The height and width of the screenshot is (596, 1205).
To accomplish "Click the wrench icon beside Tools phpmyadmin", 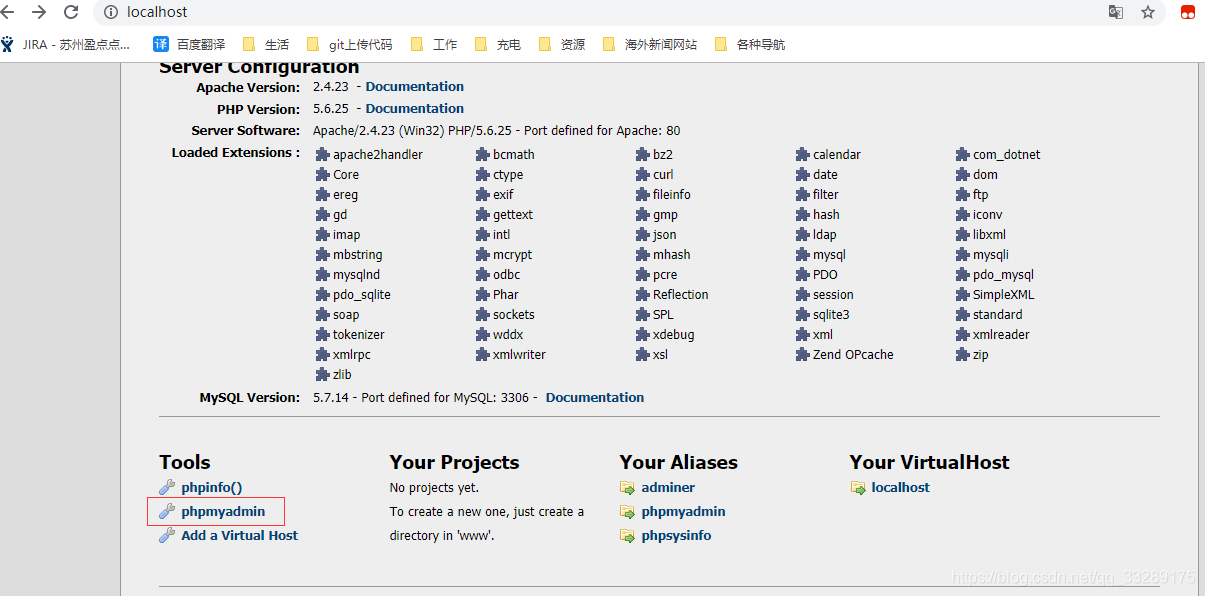I will (x=167, y=511).
